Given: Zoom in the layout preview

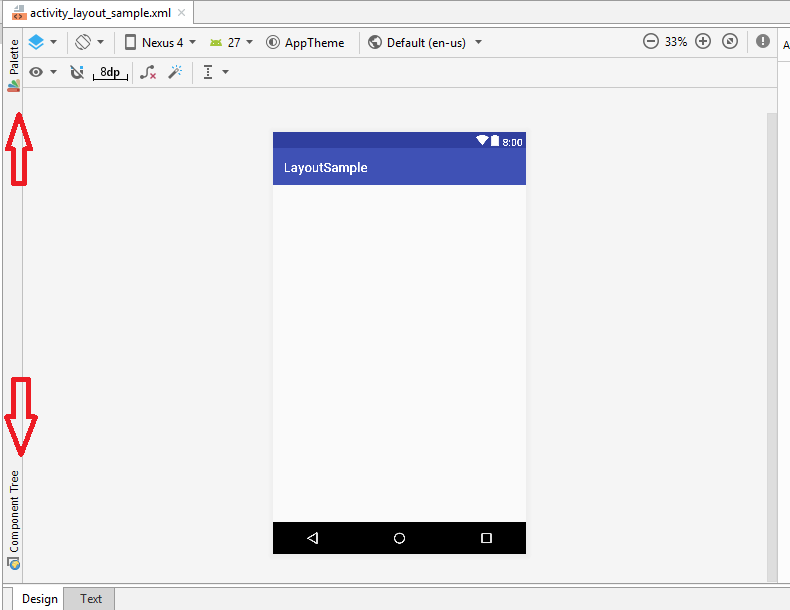Looking at the screenshot, I should click(x=703, y=42).
